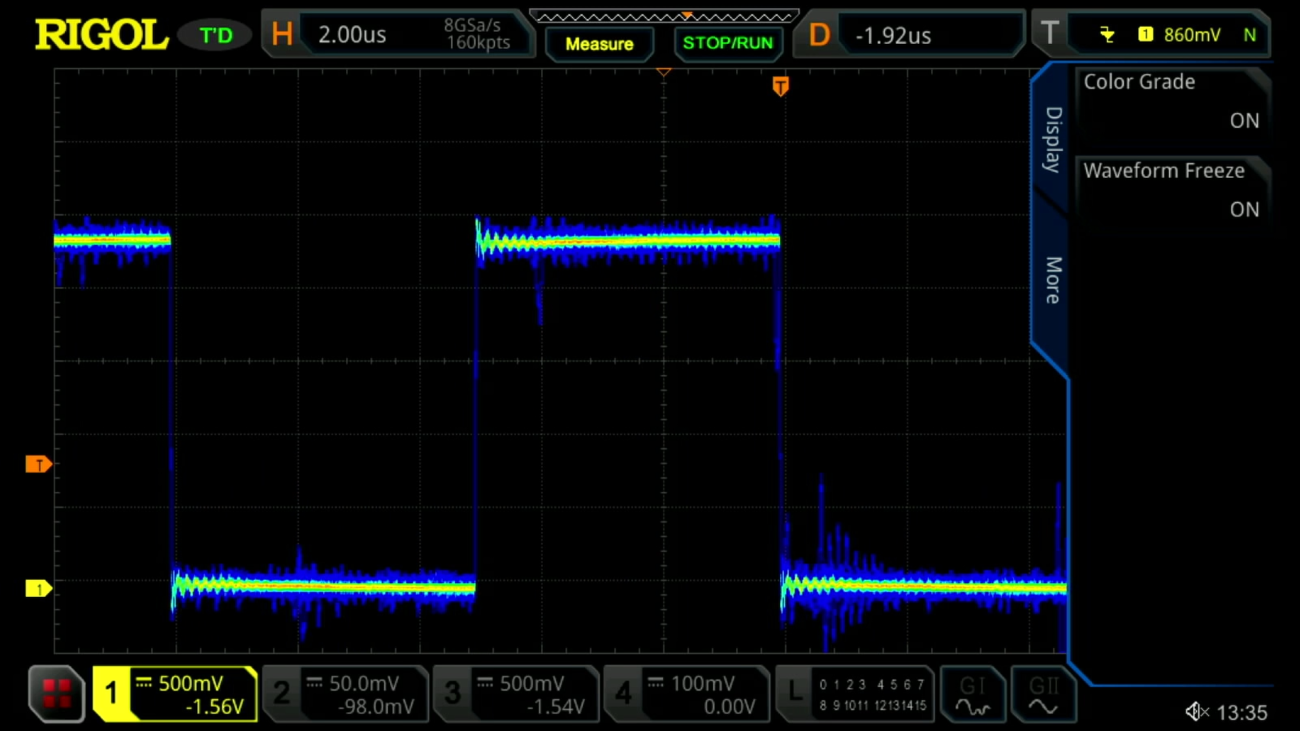Open the Channel 4 settings menu

pos(687,694)
